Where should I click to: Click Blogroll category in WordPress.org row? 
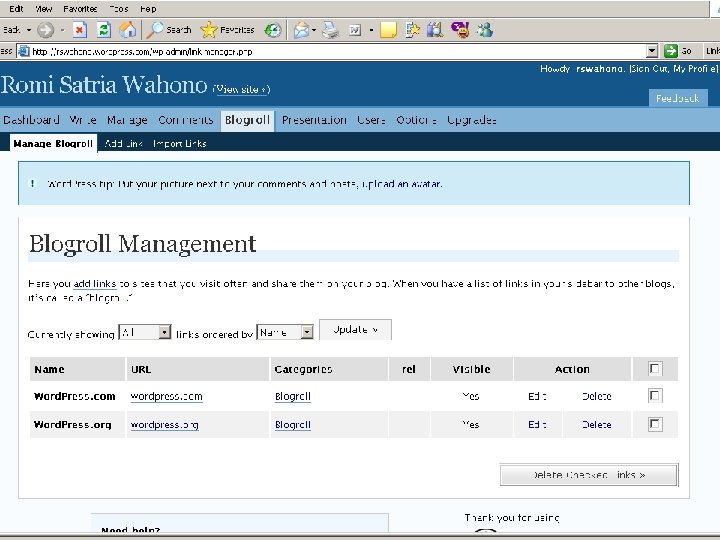(292, 425)
